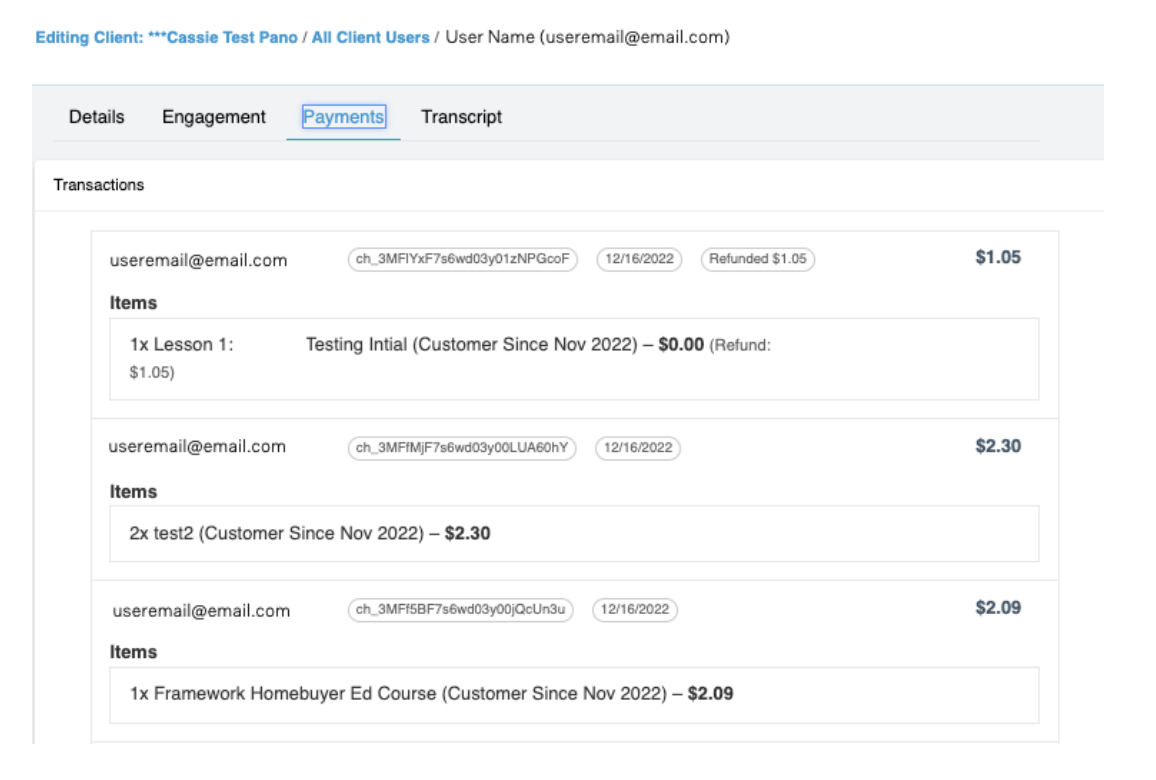Click the date badge in the $1.05 transaction

tap(639, 259)
